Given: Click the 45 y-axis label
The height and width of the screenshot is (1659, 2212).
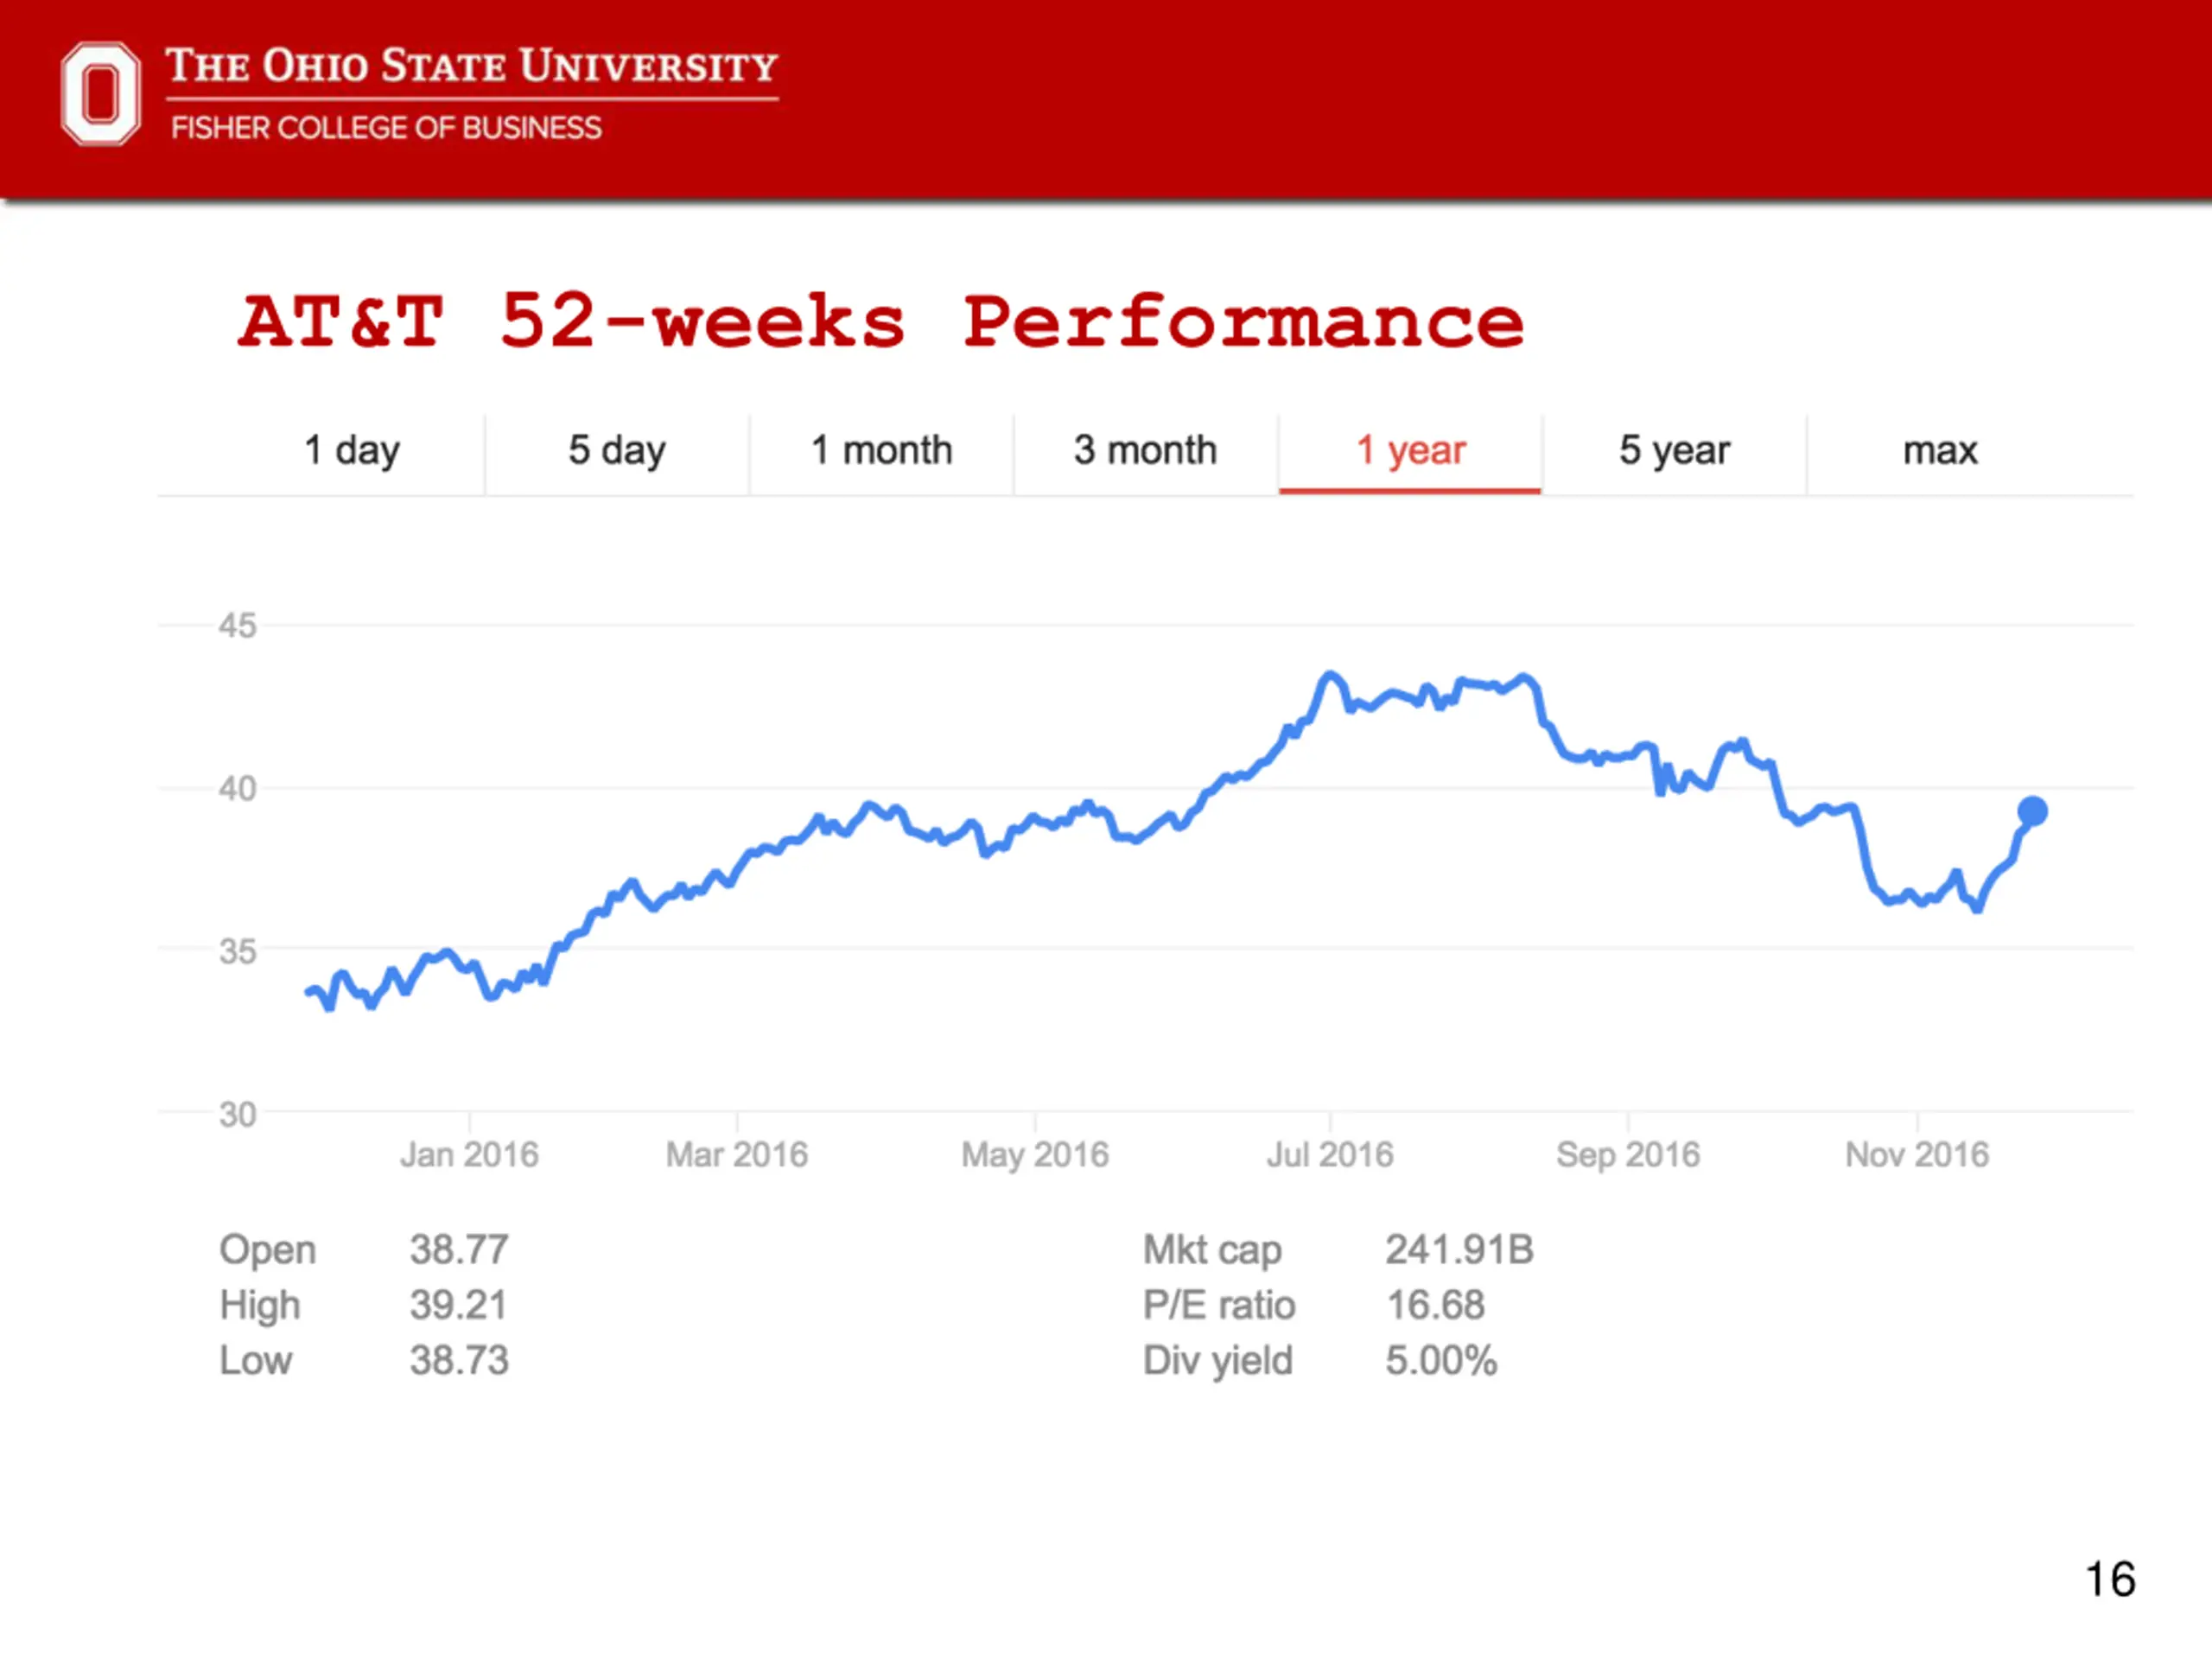Looking at the screenshot, I should (238, 626).
